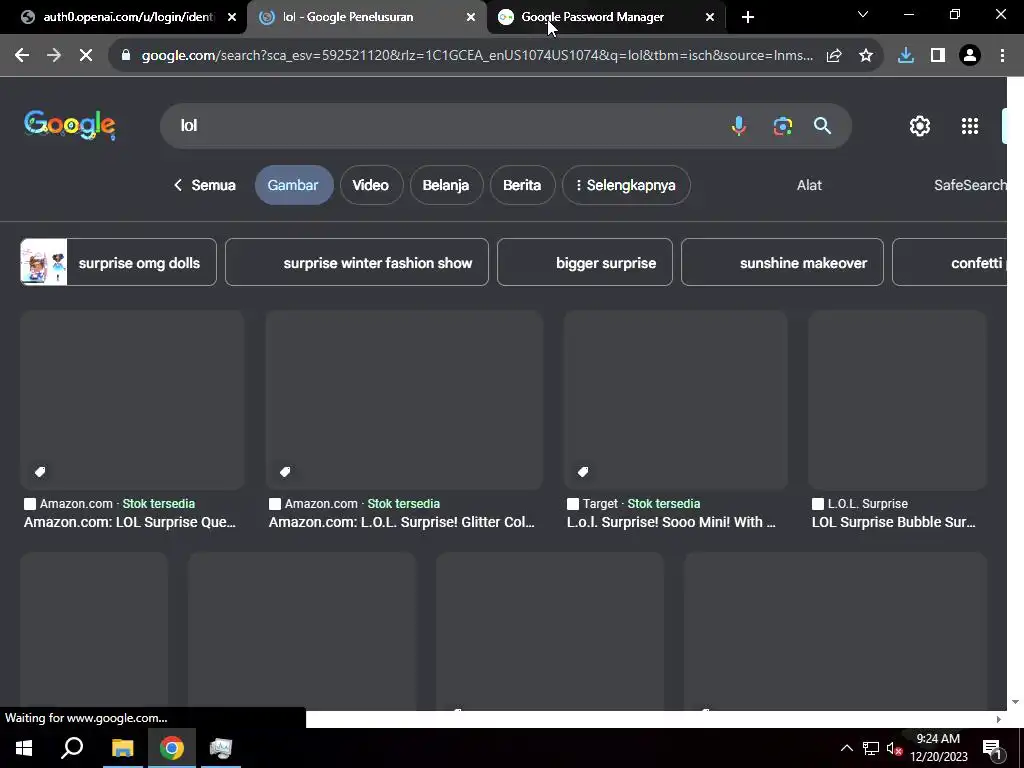
Task: Click the browser forward arrow
Action: click(x=54, y=56)
